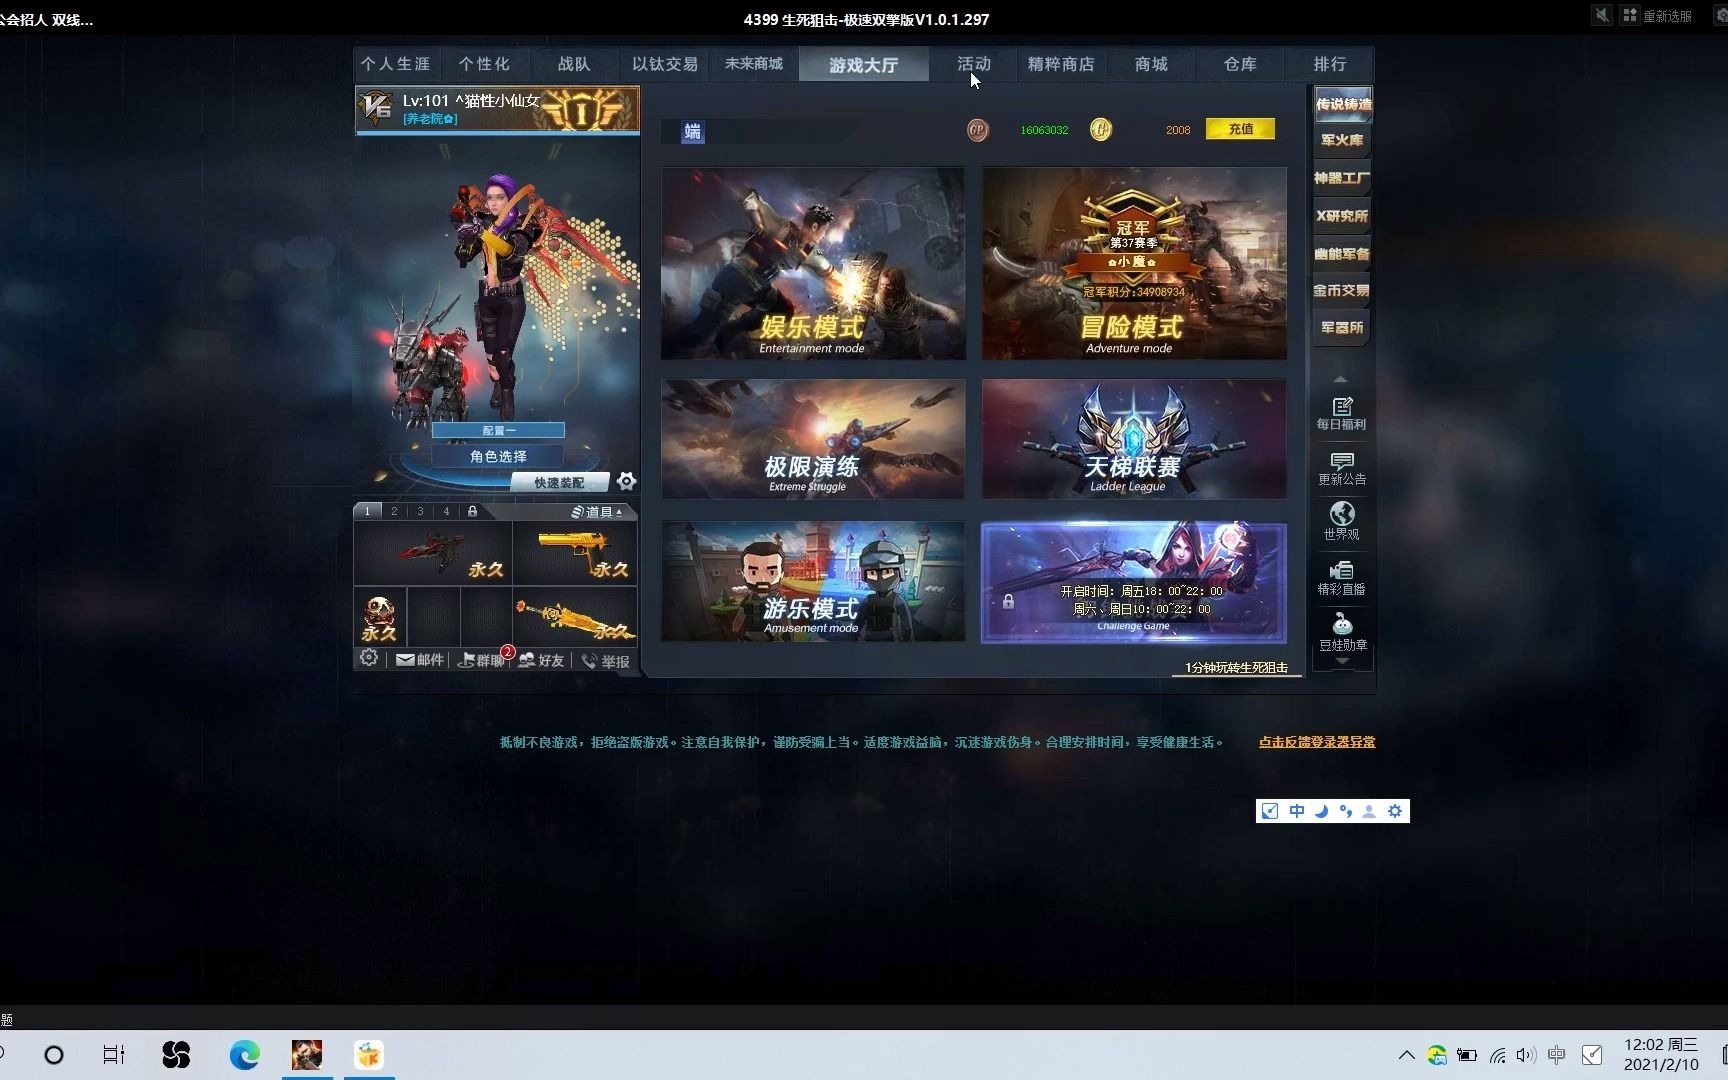The width and height of the screenshot is (1728, 1080).
Task: Select the 游戏大厅 tab
Action: (864, 65)
